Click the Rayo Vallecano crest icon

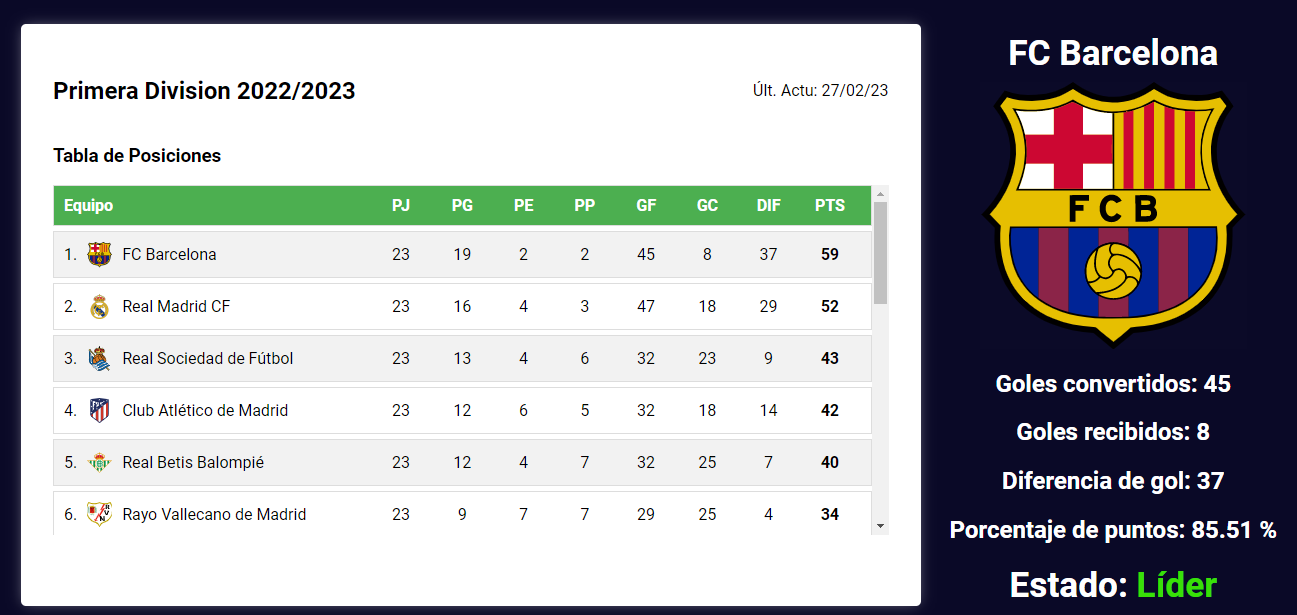[99, 514]
